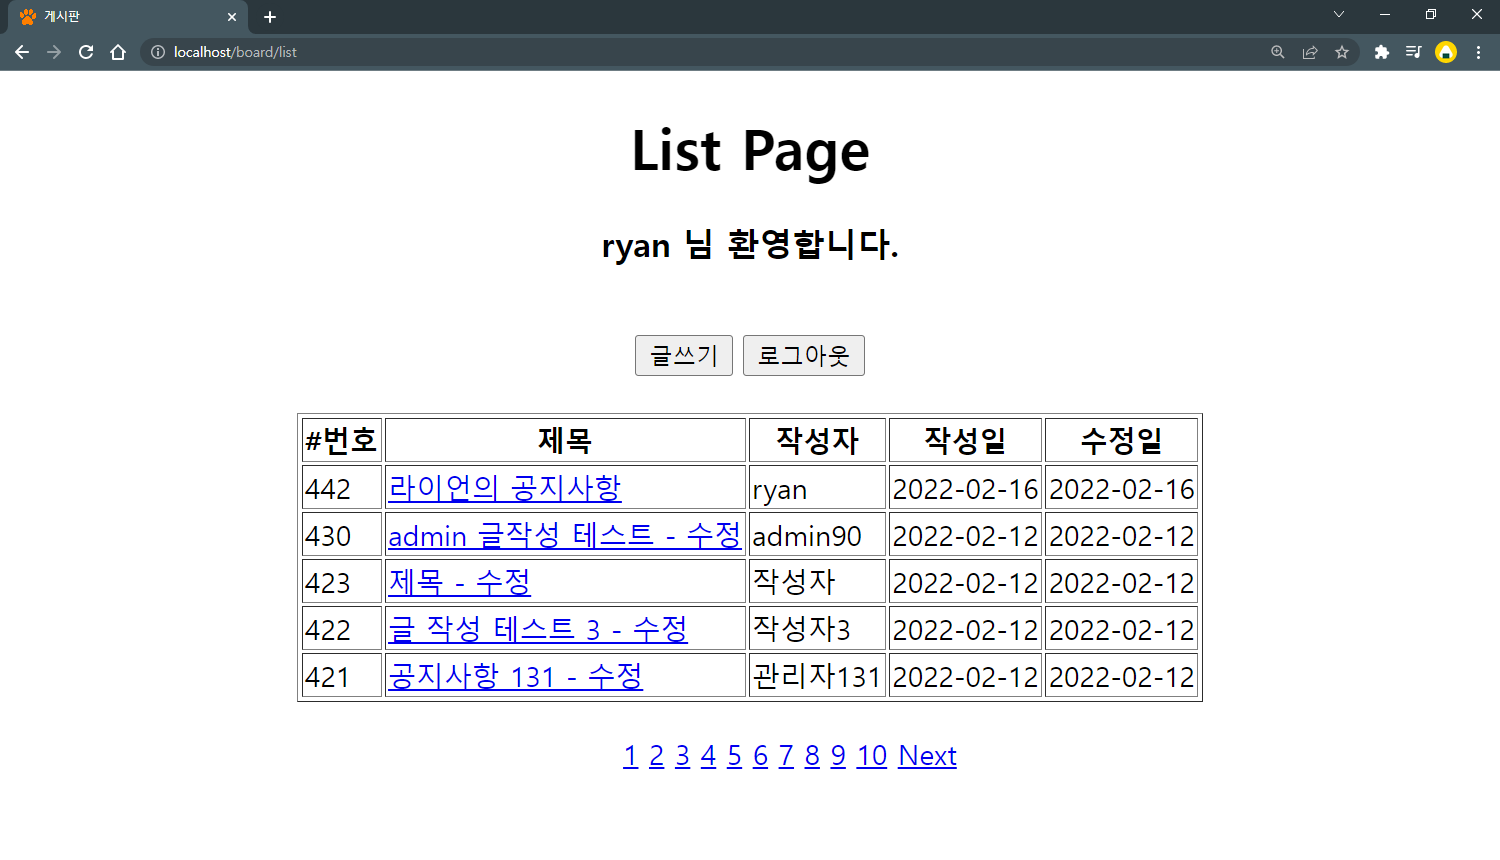The image size is (1500, 860).
Task: Minimize the browser window
Action: [x=1385, y=14]
